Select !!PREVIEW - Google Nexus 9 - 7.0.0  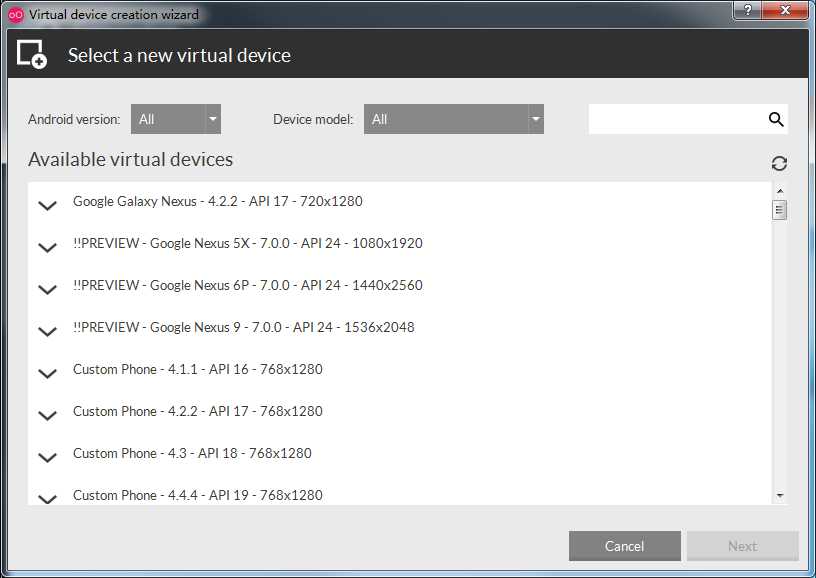[x=244, y=327]
